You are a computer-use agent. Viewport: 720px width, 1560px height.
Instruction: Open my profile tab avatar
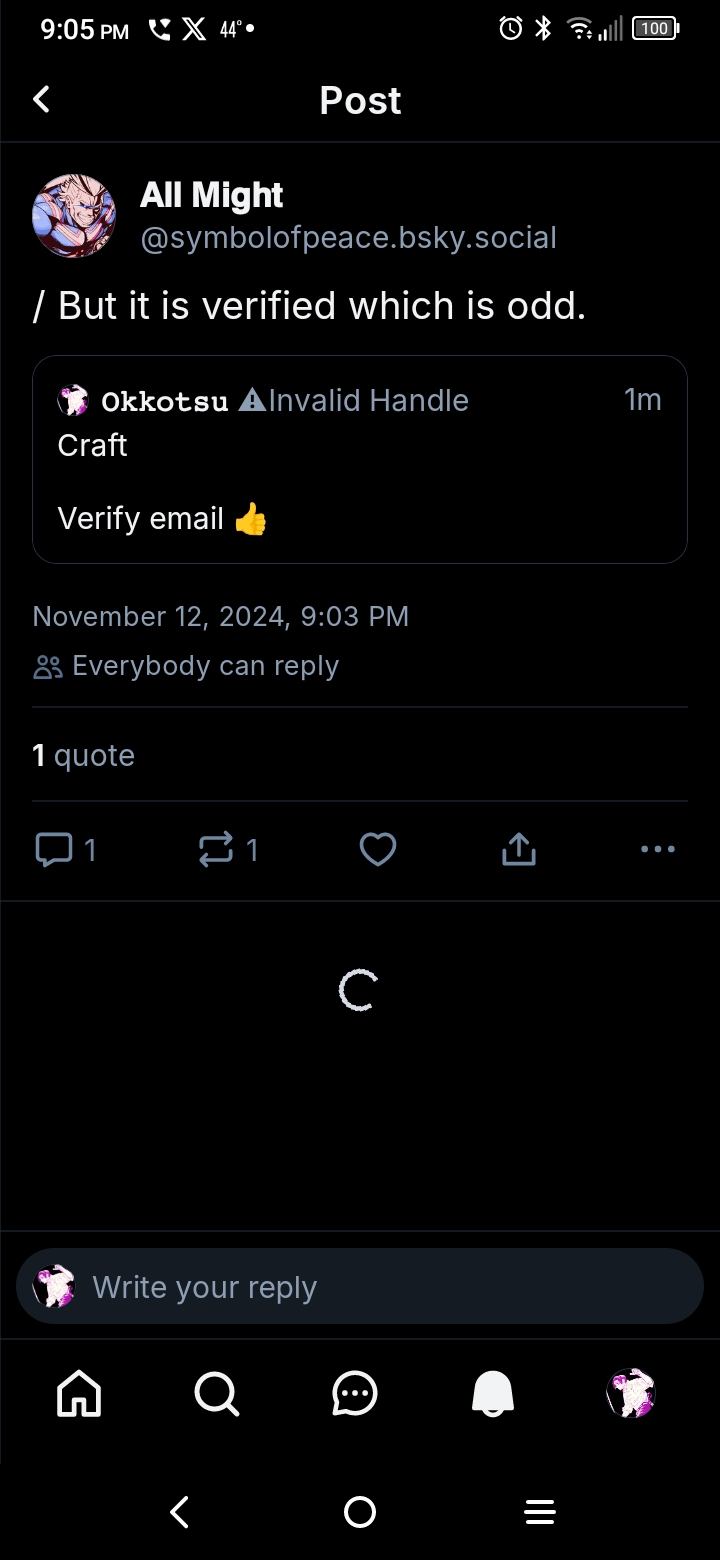(x=630, y=1393)
